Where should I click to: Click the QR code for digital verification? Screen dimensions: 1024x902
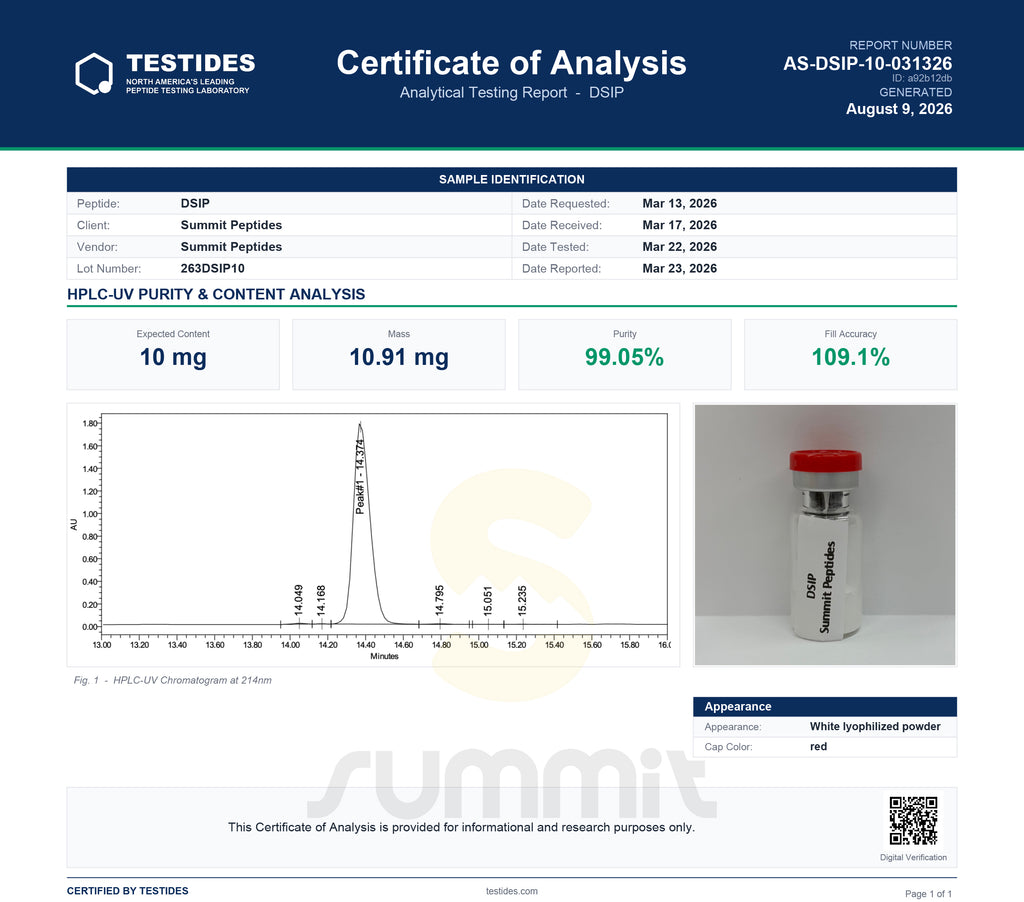point(913,820)
